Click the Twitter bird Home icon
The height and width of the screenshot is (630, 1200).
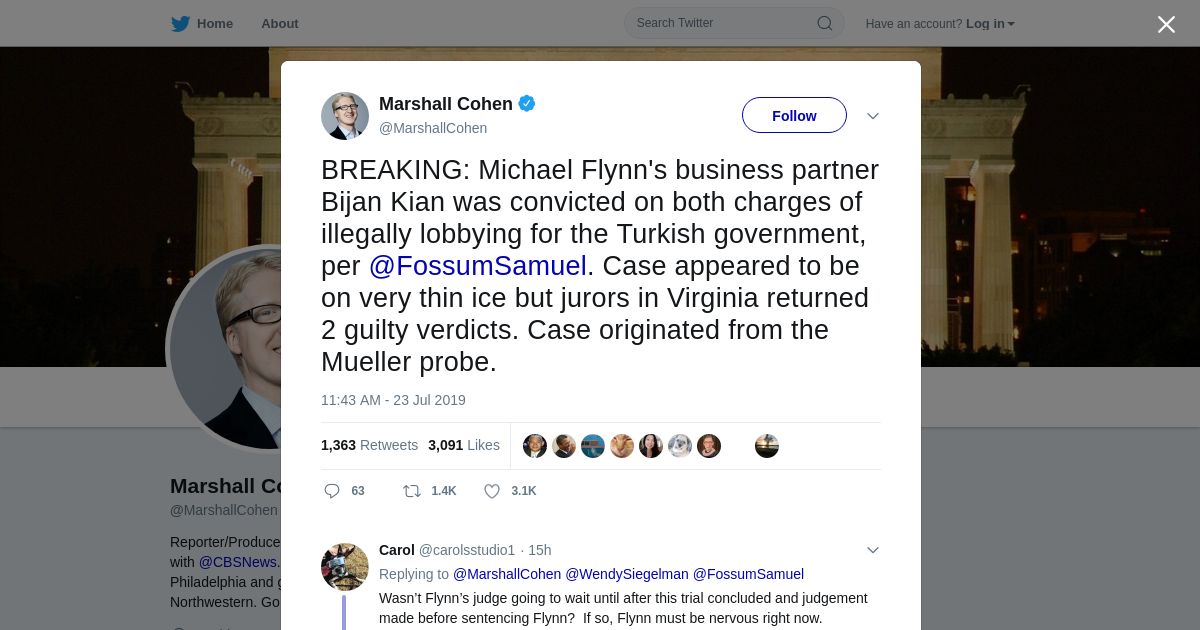tap(180, 24)
